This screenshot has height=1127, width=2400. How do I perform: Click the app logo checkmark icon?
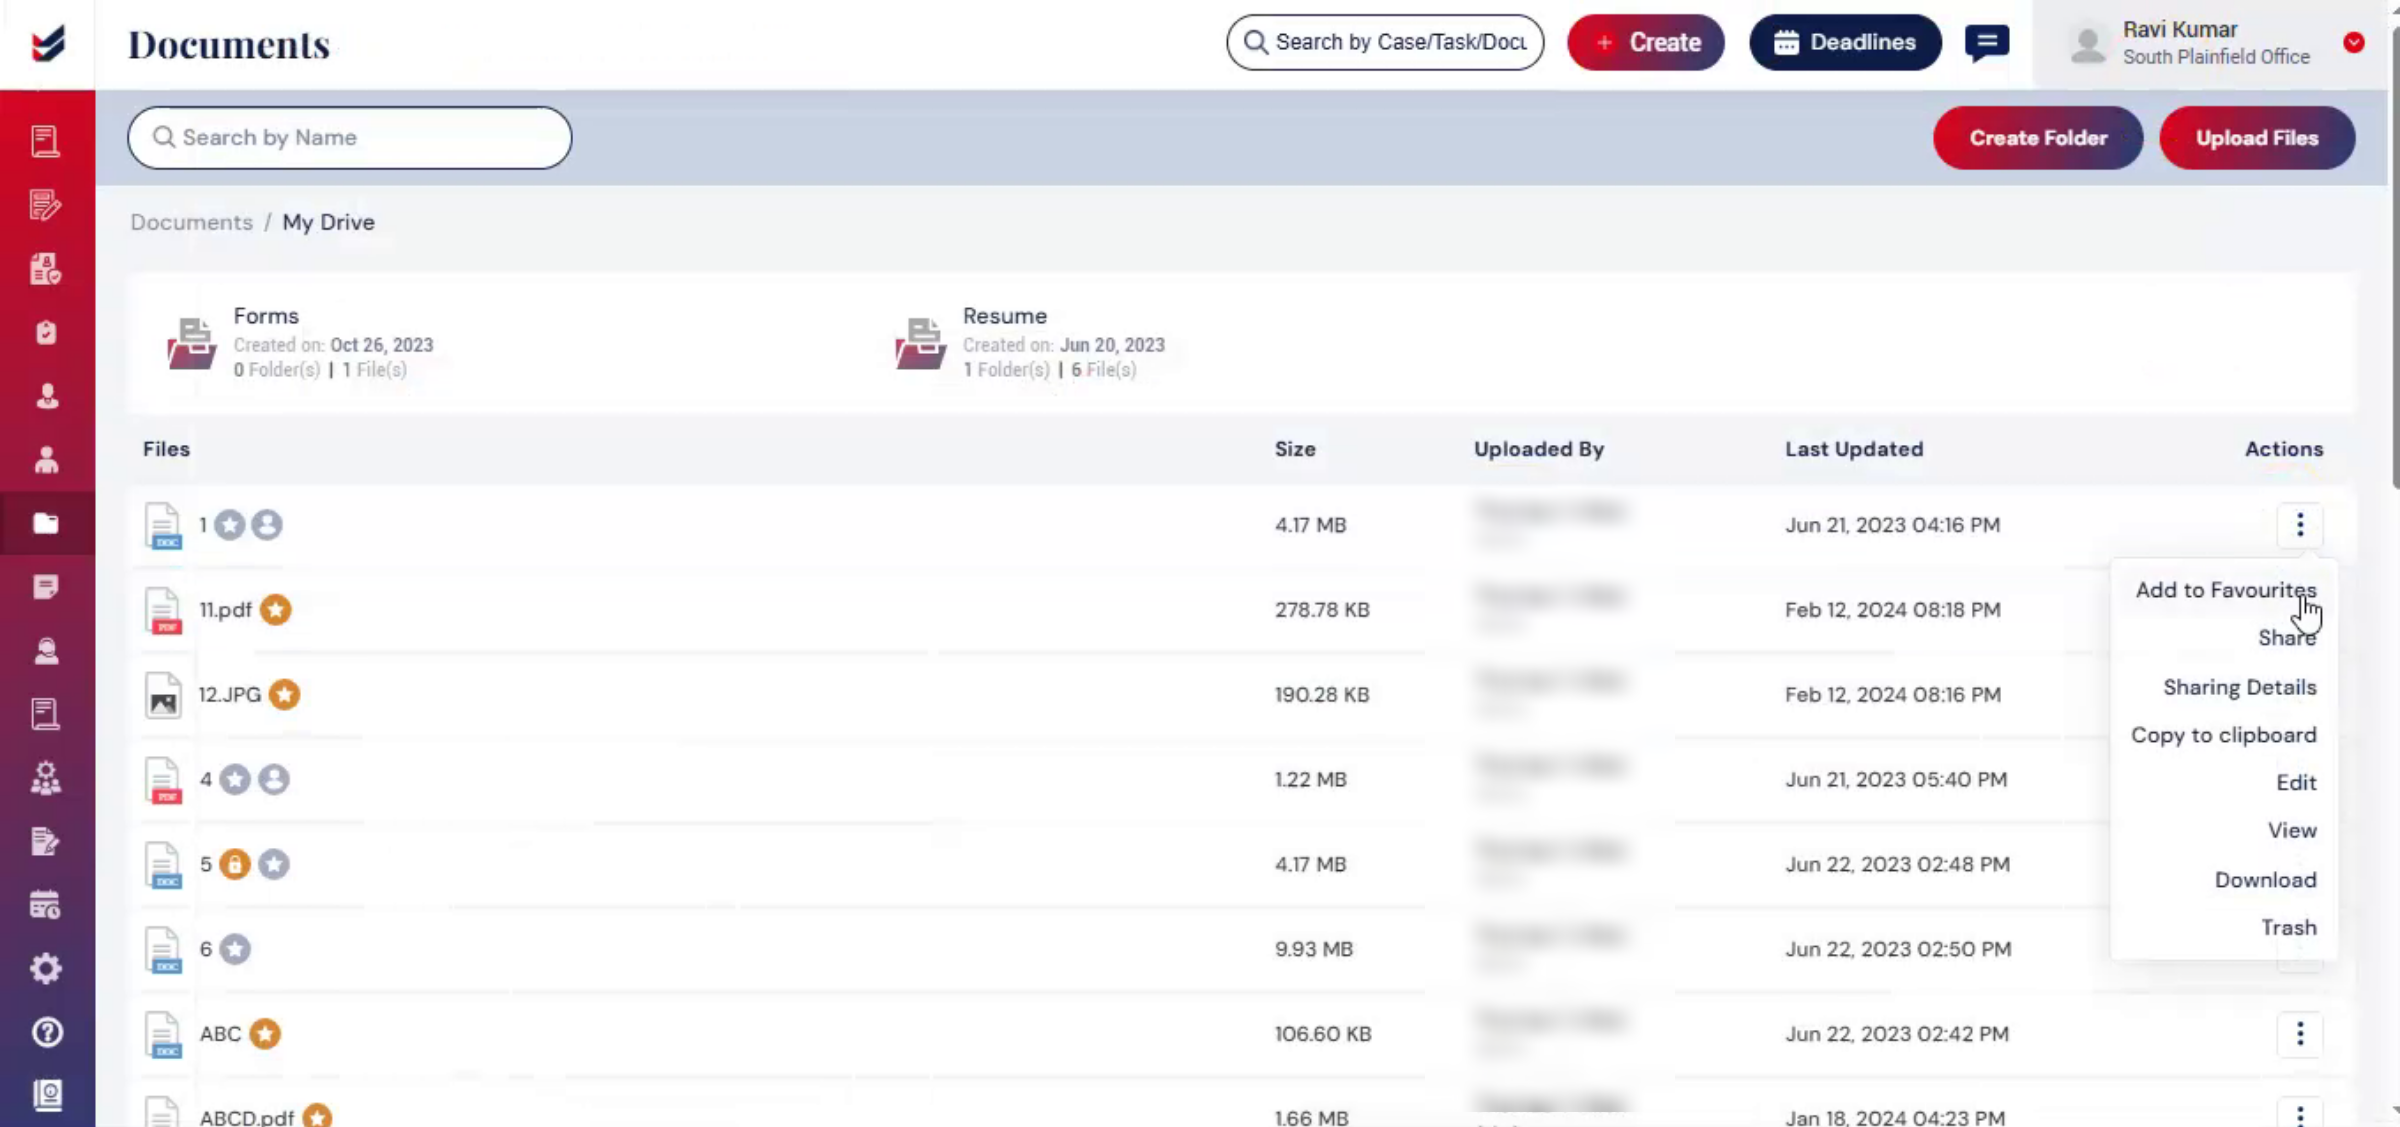click(47, 44)
